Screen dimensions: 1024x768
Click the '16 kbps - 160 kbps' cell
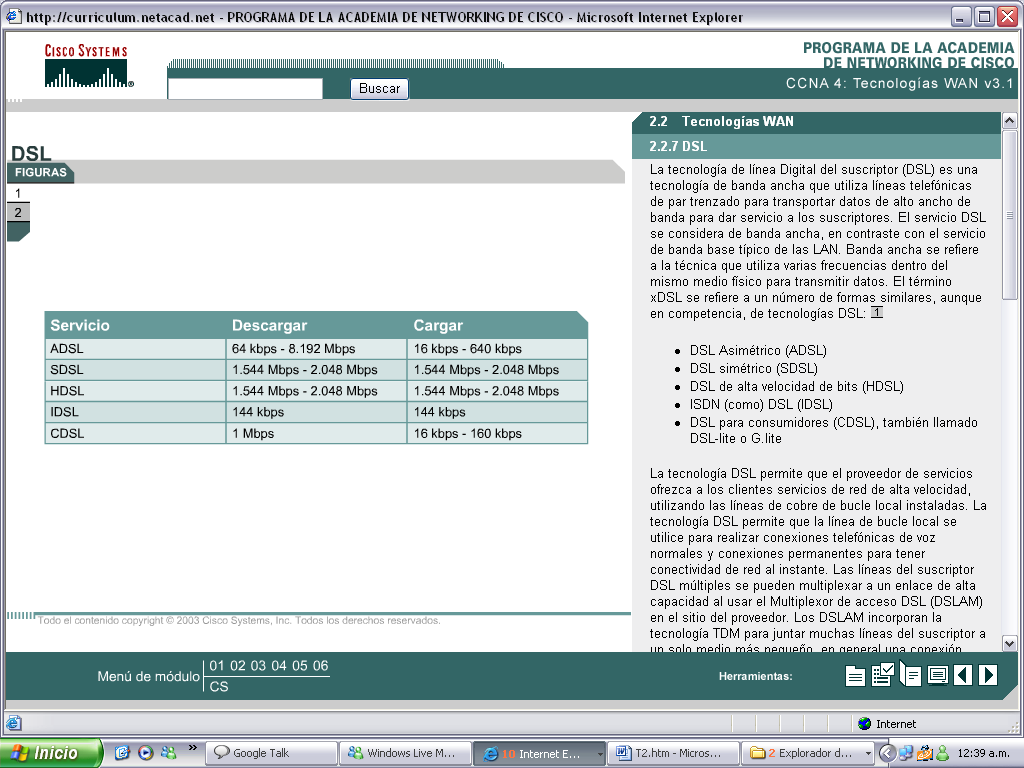point(498,434)
